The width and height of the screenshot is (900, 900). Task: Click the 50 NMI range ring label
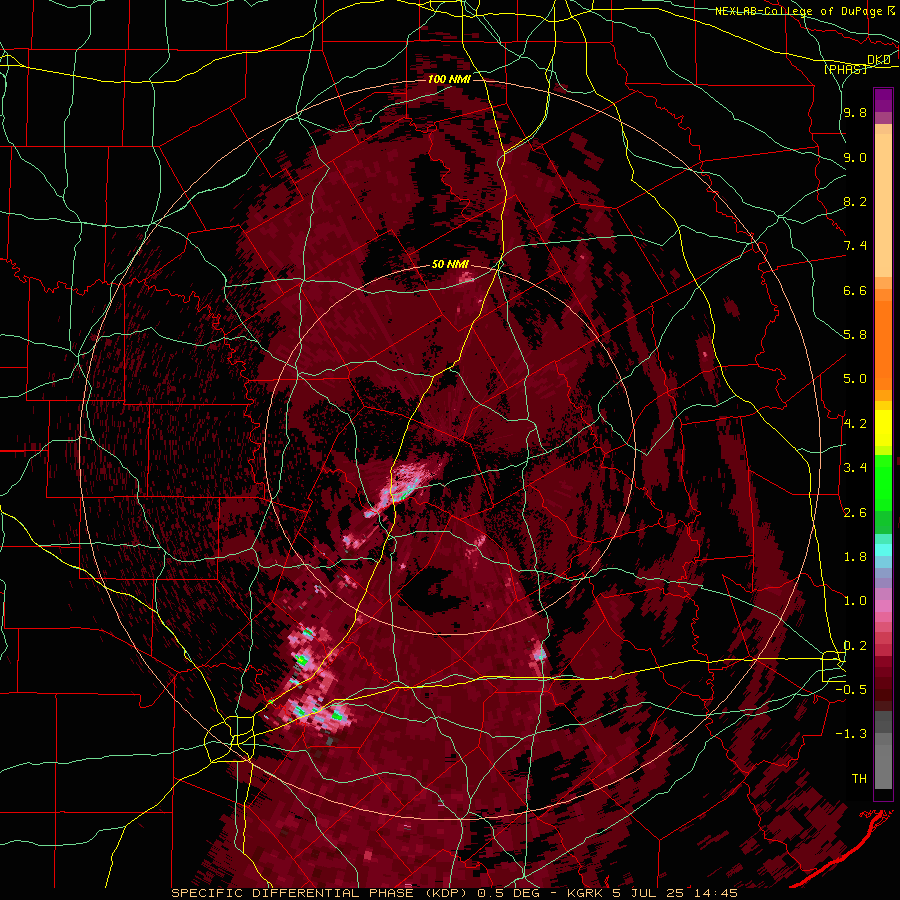click(x=450, y=264)
